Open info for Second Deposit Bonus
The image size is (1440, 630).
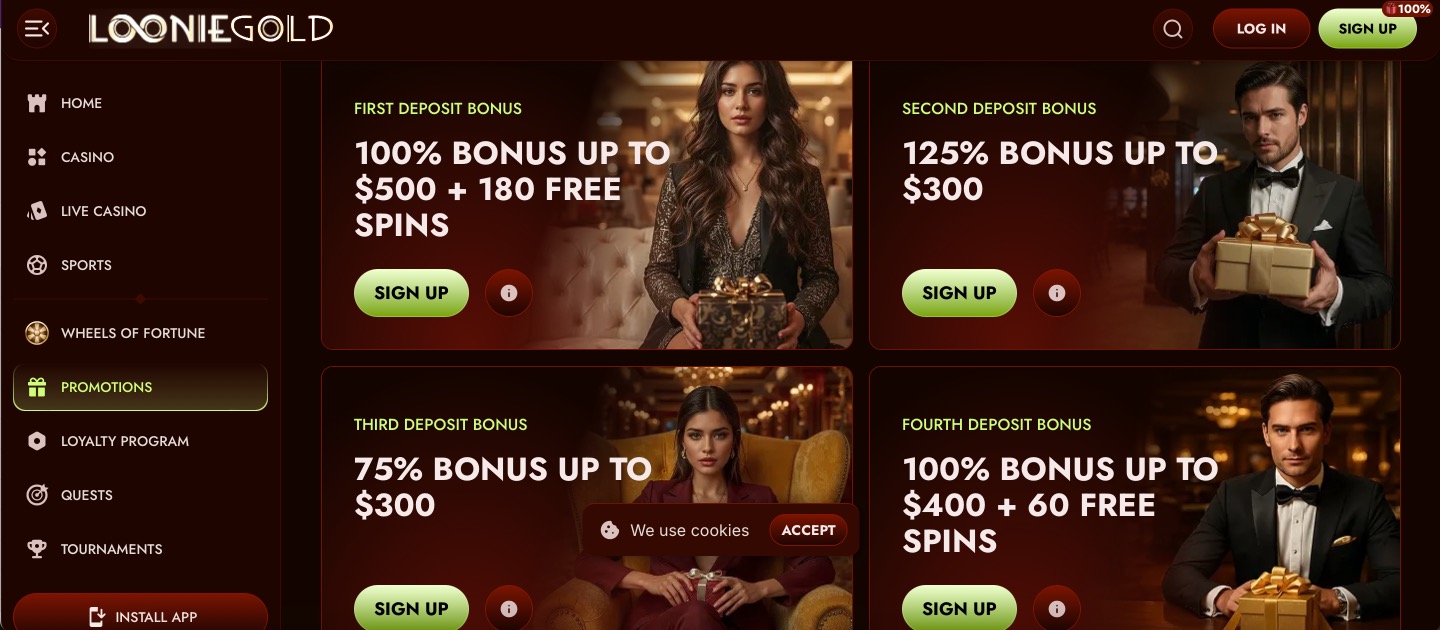pyautogui.click(x=1057, y=293)
